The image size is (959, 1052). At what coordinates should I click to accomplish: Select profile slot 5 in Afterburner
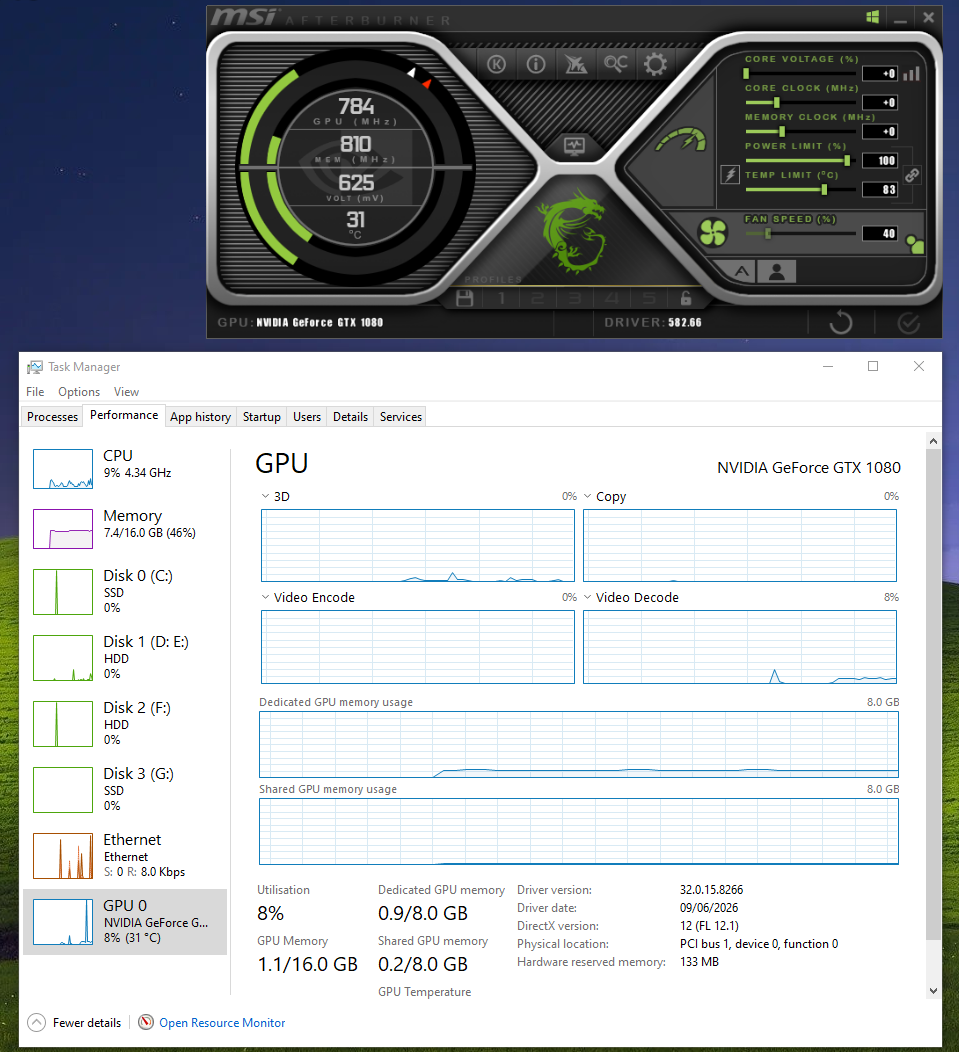[648, 298]
